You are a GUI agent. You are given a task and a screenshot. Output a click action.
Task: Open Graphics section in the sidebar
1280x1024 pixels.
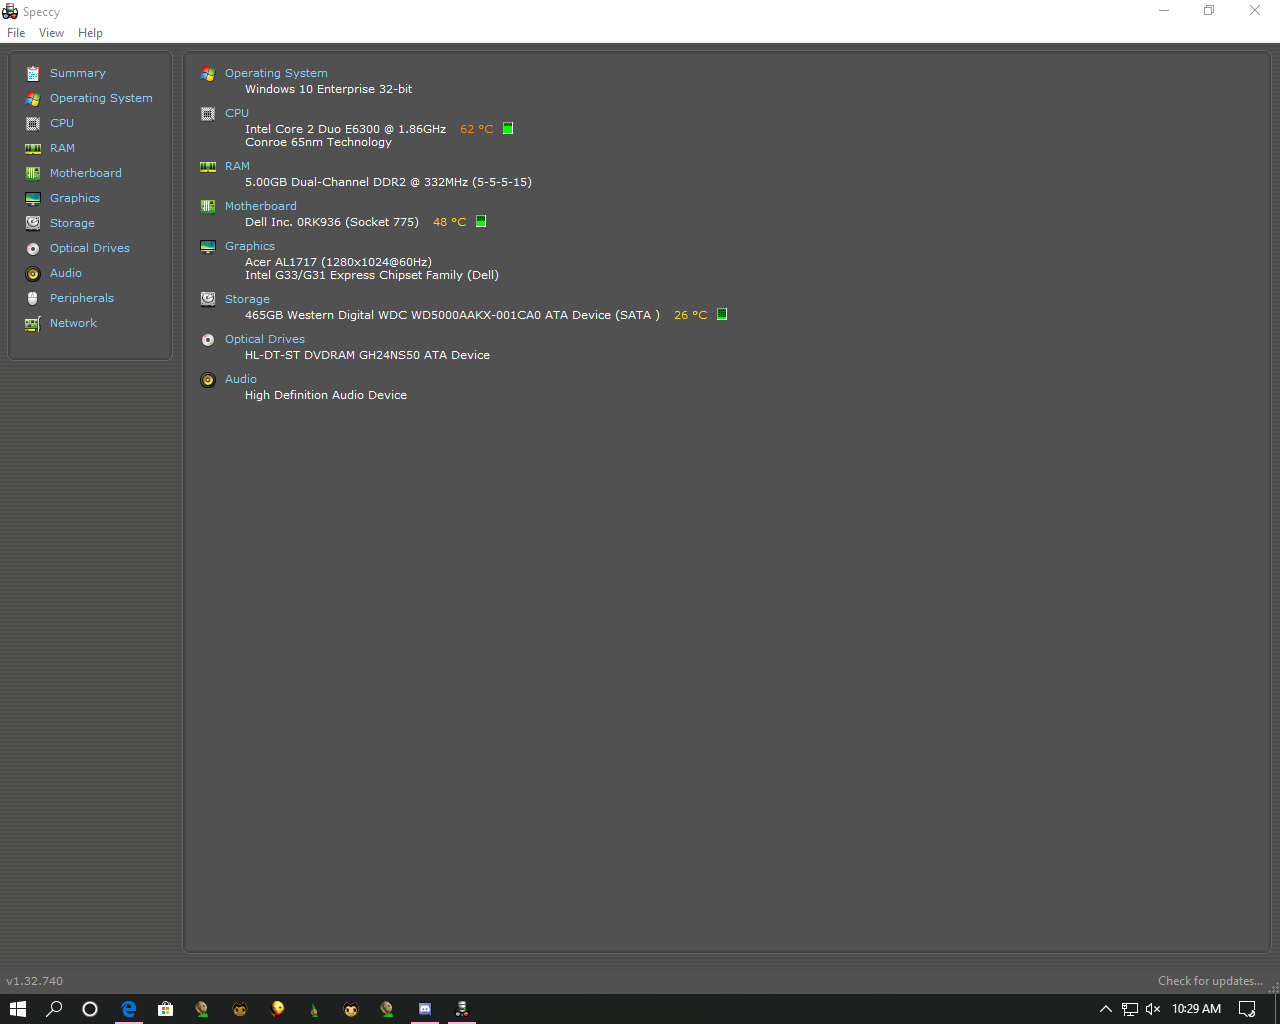pos(75,198)
